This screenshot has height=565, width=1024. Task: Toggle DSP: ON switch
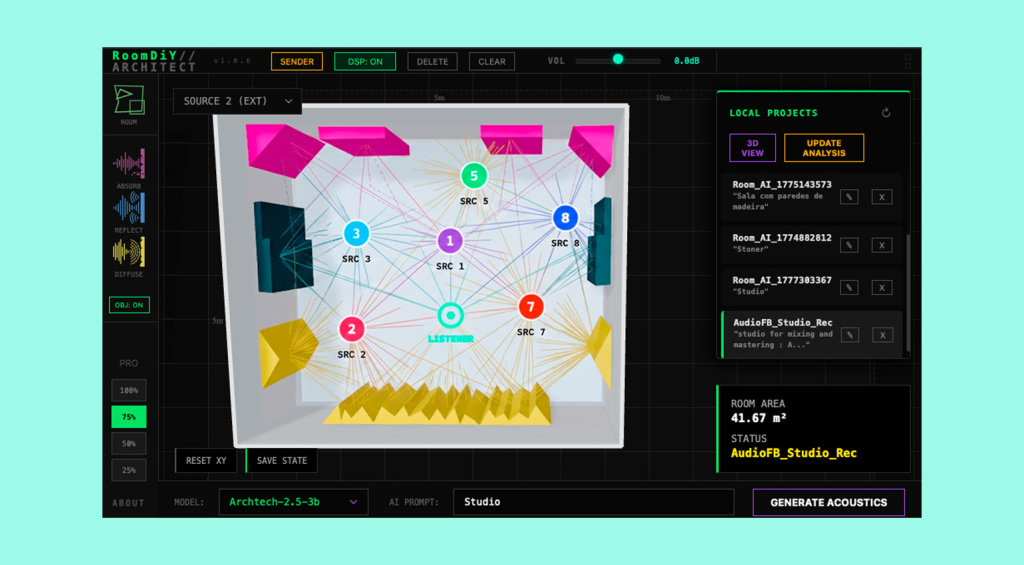(365, 61)
